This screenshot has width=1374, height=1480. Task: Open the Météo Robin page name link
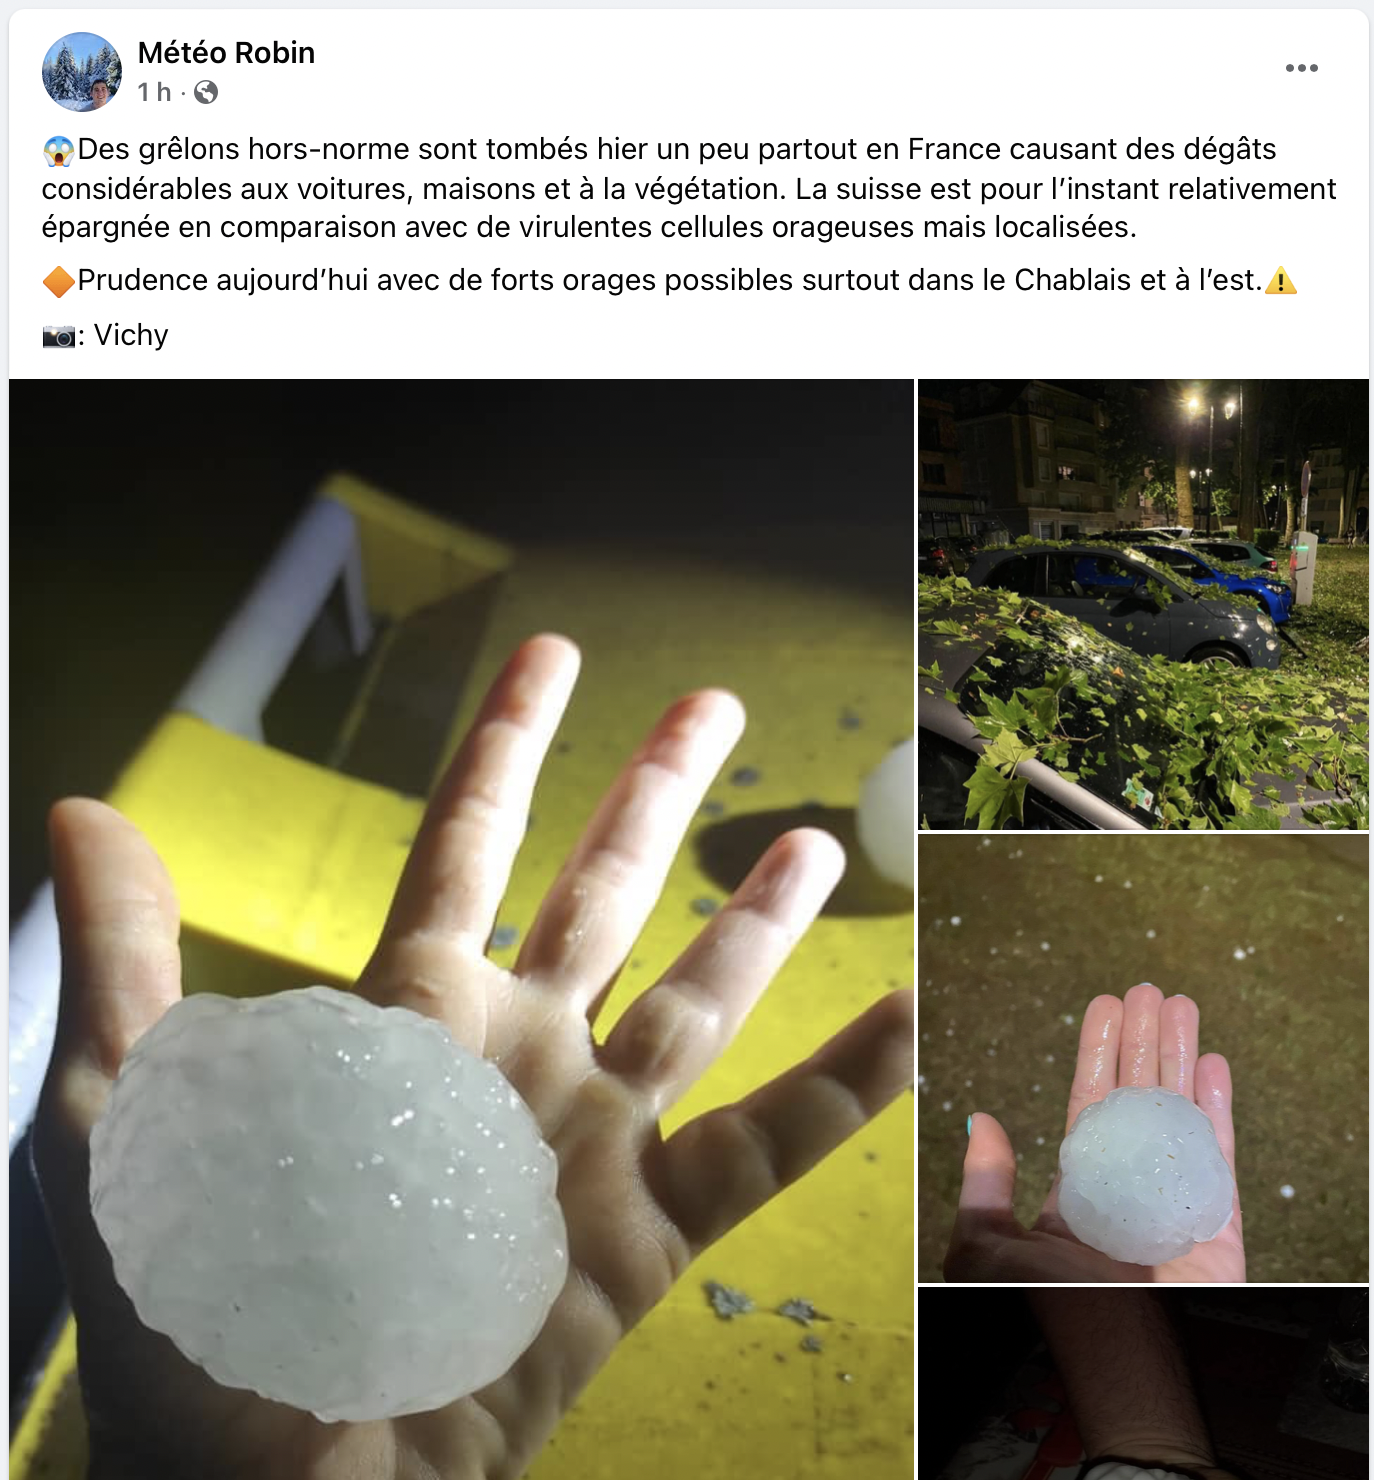coord(226,52)
